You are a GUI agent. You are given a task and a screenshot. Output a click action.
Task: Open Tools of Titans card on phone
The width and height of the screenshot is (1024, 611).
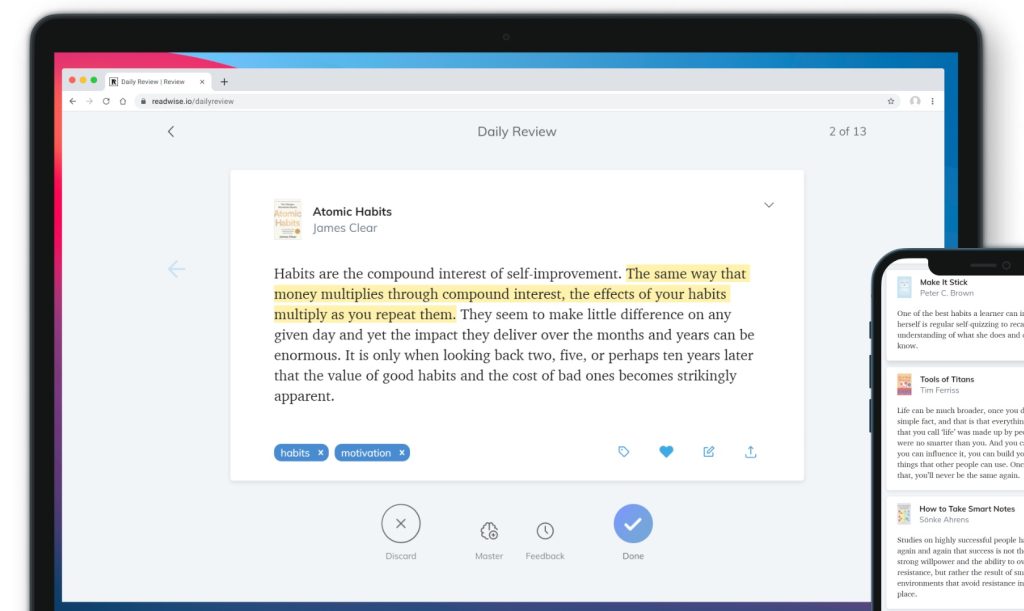[x=955, y=427]
